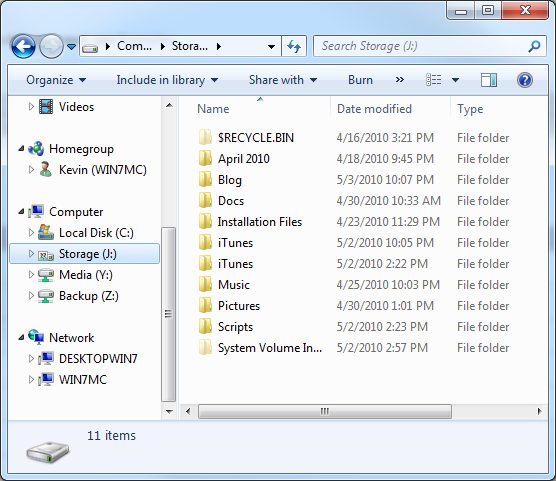Click the Stora... breadcrumb segment
Viewport: 556px width, 481px height.
coord(190,46)
